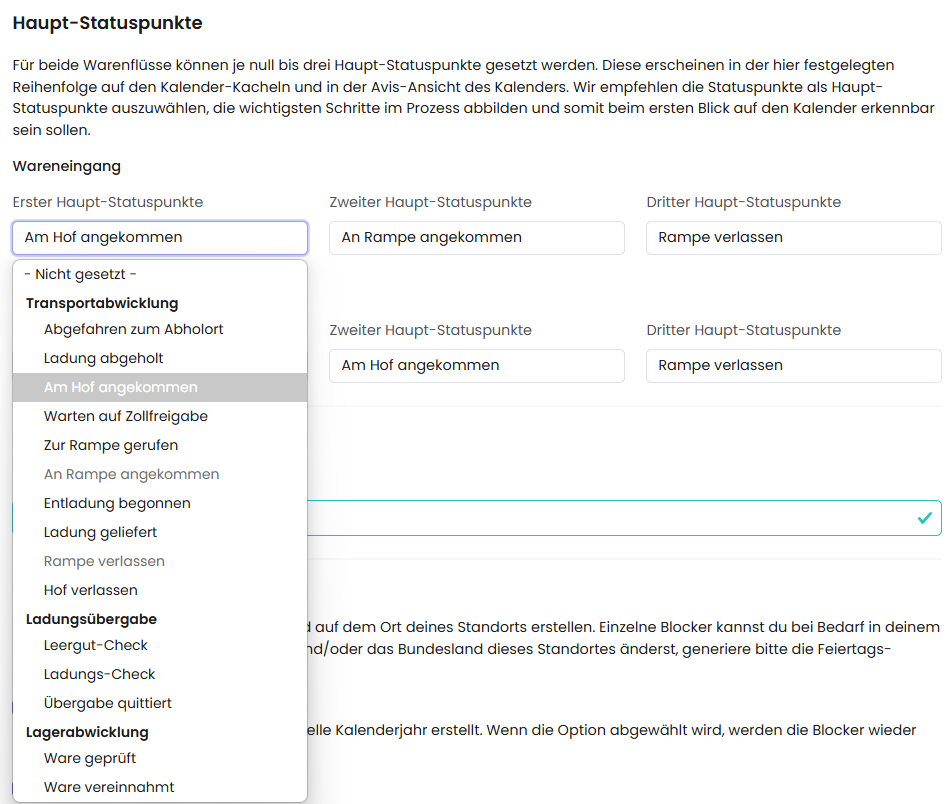Choose 'Ware vereinnahmt' option
The width and height of the screenshot is (951, 804).
tap(108, 787)
